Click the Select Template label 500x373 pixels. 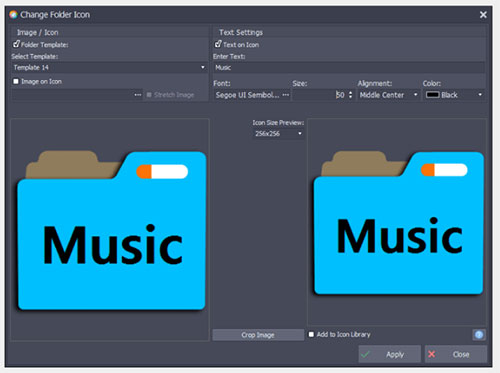(35, 56)
